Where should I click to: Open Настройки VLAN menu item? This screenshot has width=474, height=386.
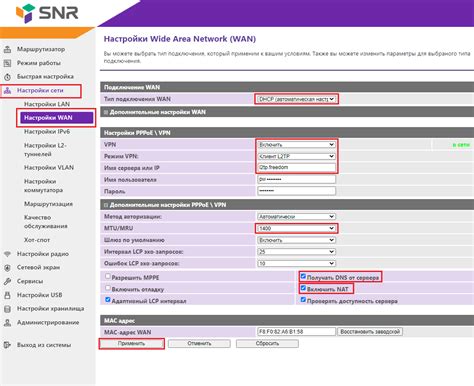49,168
